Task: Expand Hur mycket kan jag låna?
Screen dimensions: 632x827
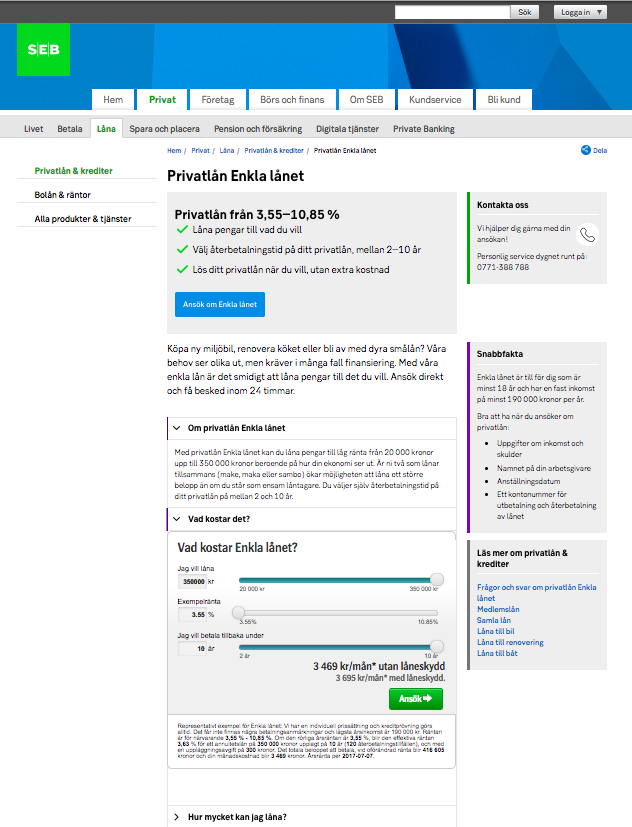Action: click(312, 816)
